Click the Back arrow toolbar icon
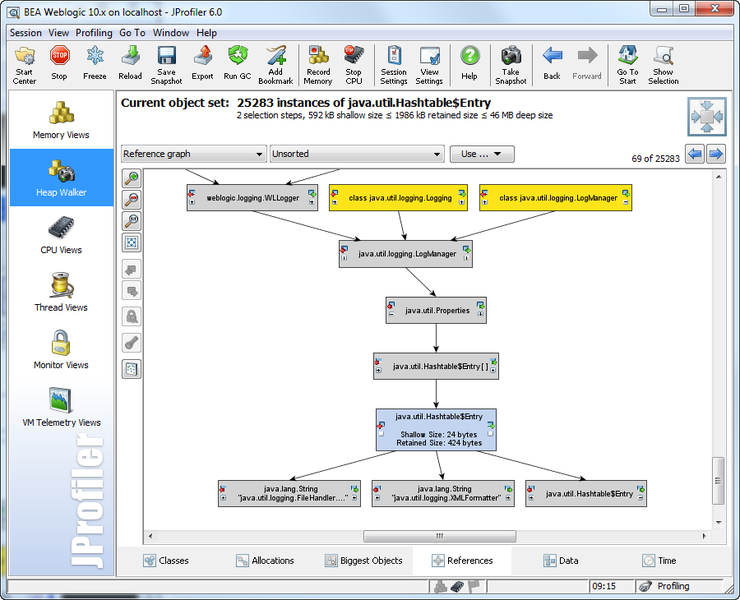740x600 pixels. pos(552,63)
